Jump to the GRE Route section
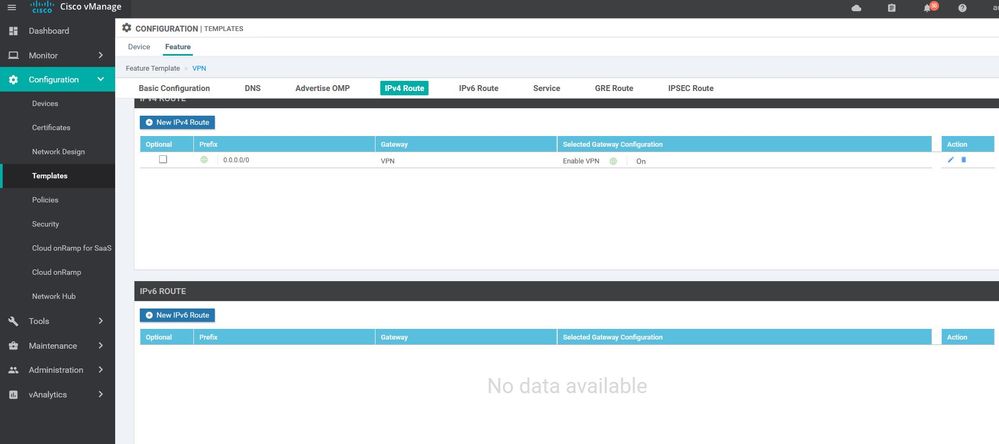This screenshot has width=999, height=444. pyautogui.click(x=614, y=89)
